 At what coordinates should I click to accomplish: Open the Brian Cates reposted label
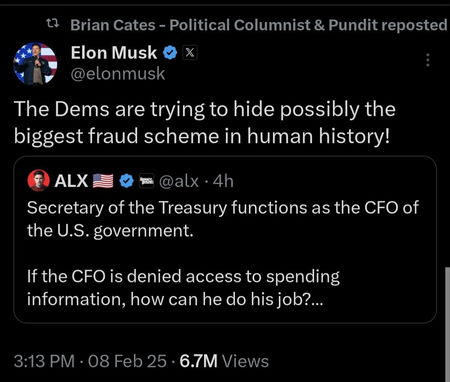(x=259, y=25)
